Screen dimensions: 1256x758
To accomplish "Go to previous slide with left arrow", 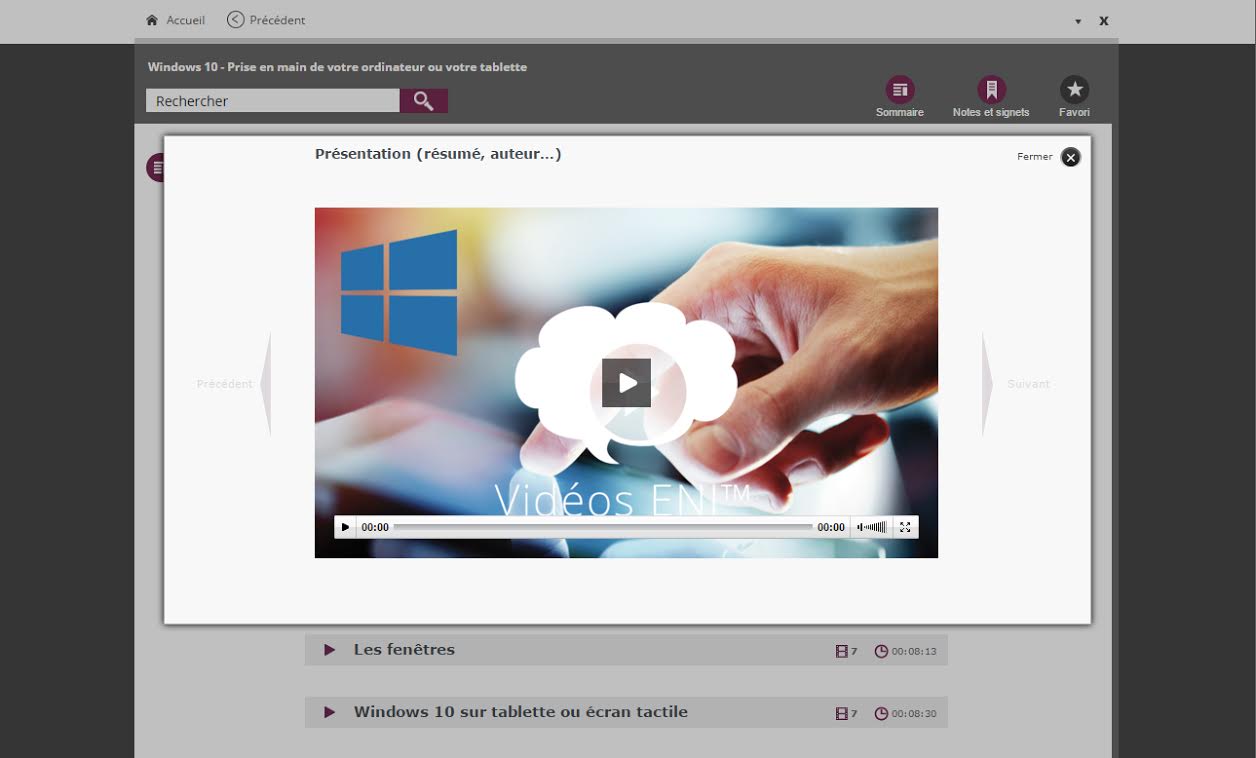I will click(265, 384).
